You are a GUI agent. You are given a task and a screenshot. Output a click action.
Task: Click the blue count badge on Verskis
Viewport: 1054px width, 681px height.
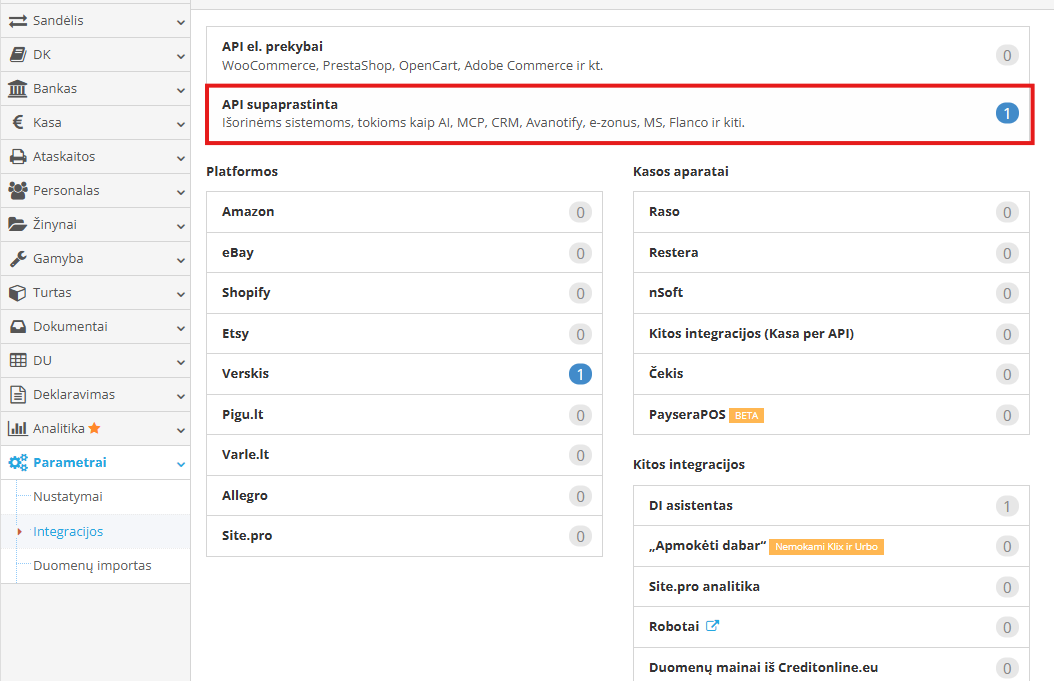click(x=580, y=374)
